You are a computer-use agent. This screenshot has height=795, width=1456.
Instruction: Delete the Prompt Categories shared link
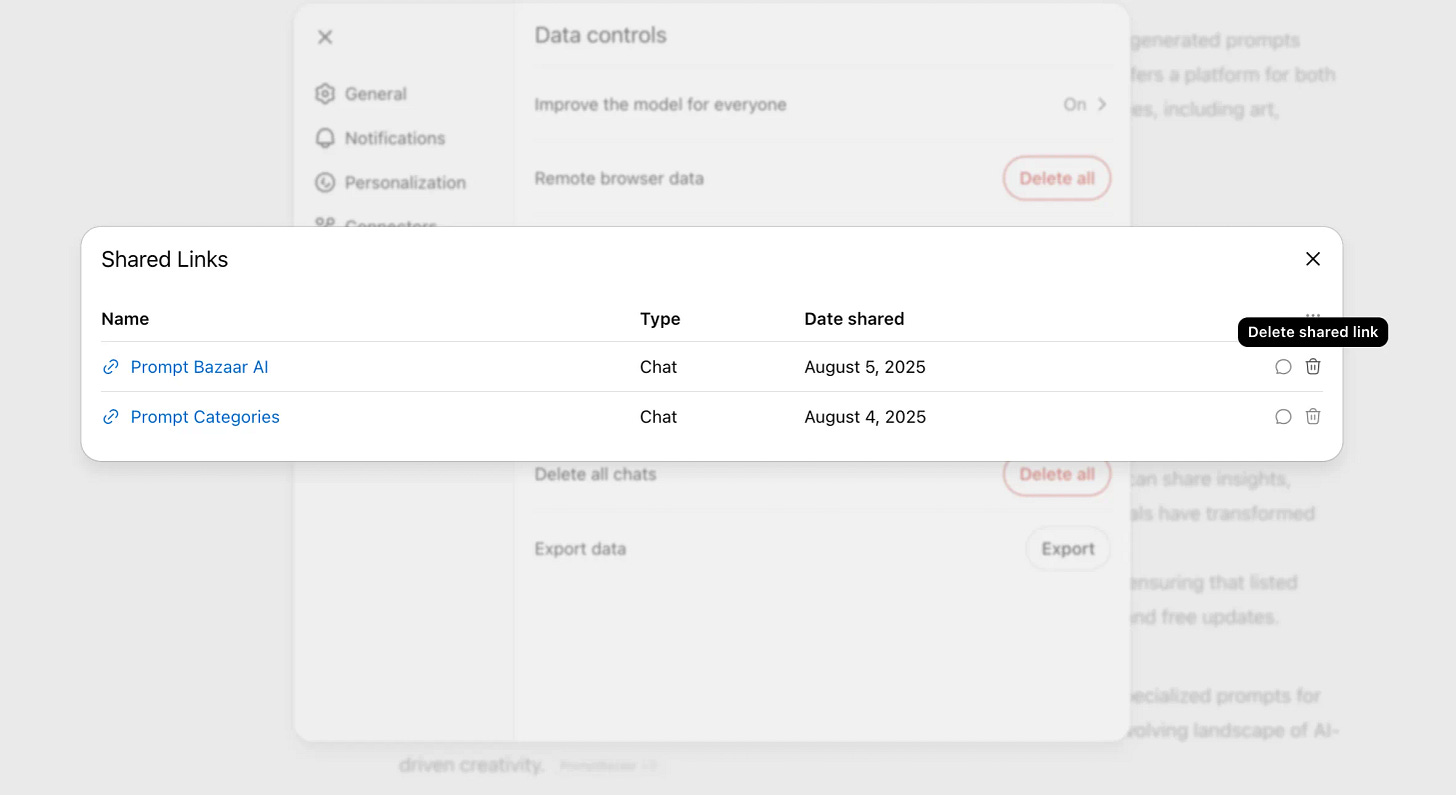pos(1313,417)
